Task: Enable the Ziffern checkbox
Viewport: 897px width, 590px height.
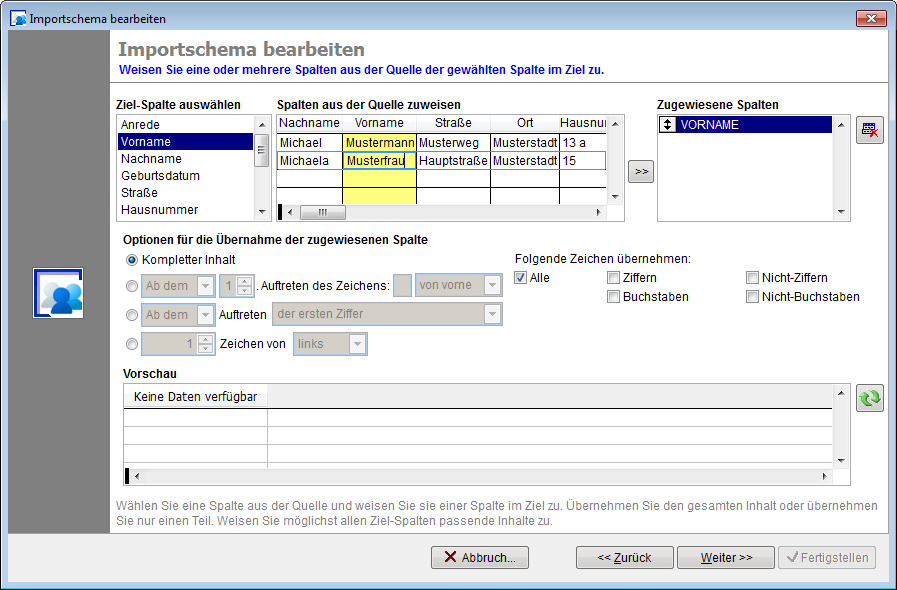Action: click(x=613, y=278)
